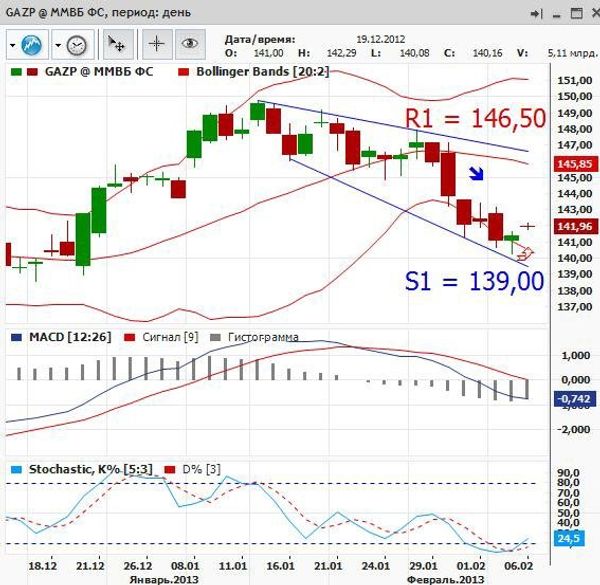This screenshot has width=600, height=585.
Task: Click the 16.01 date on time axis
Action: [x=280, y=566]
